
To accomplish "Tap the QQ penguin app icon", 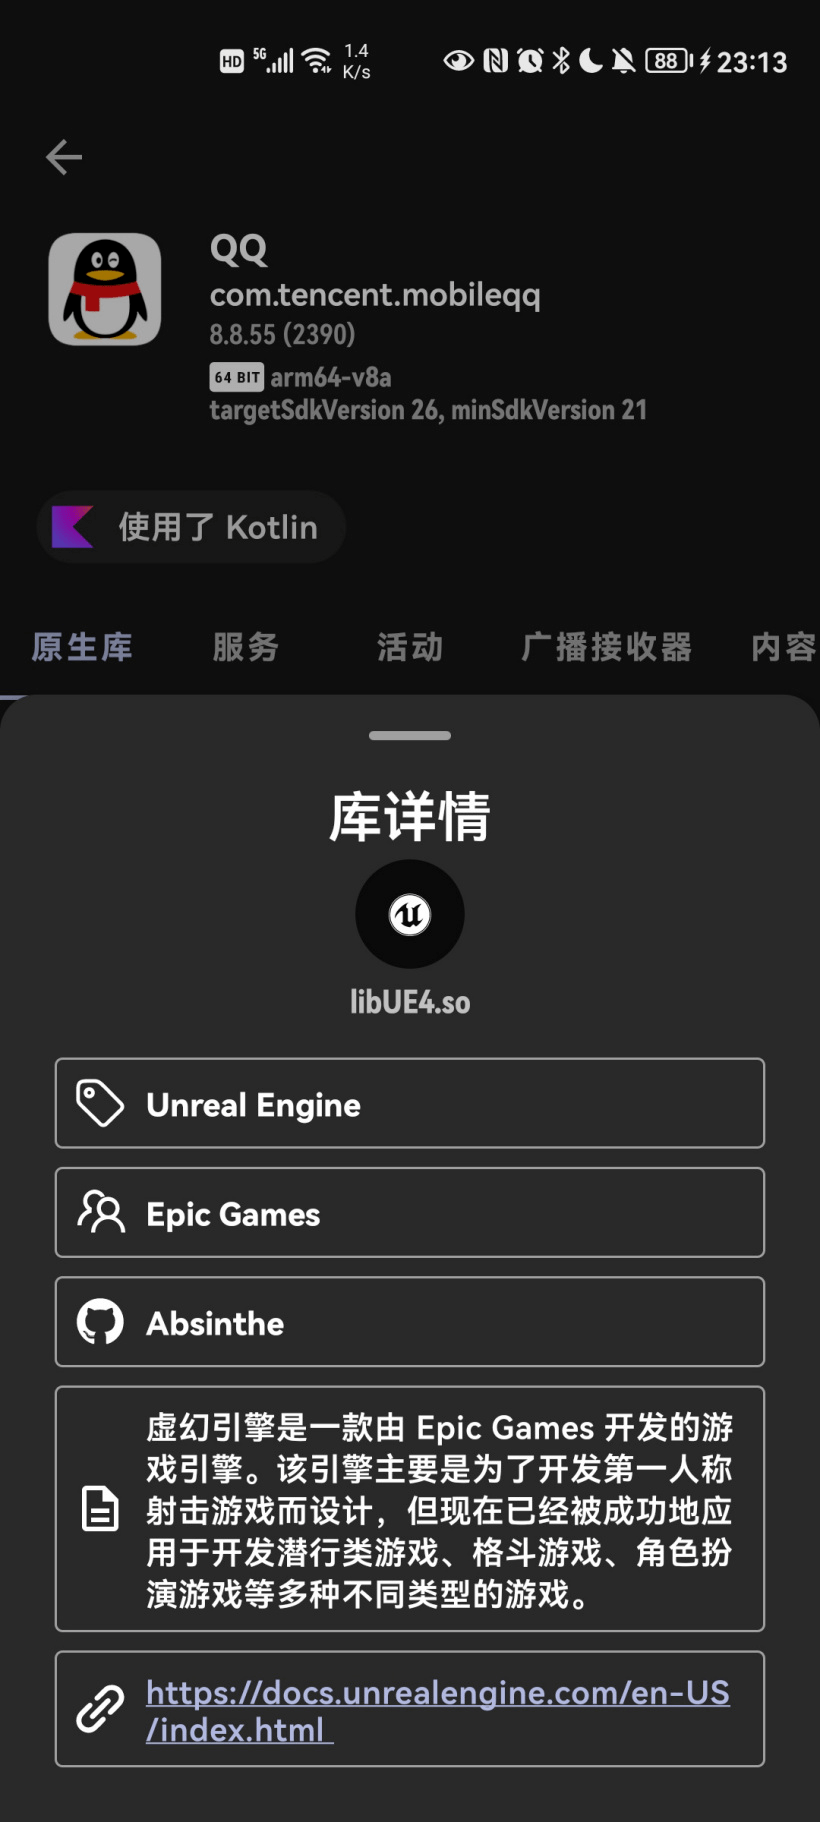I will click(x=105, y=290).
